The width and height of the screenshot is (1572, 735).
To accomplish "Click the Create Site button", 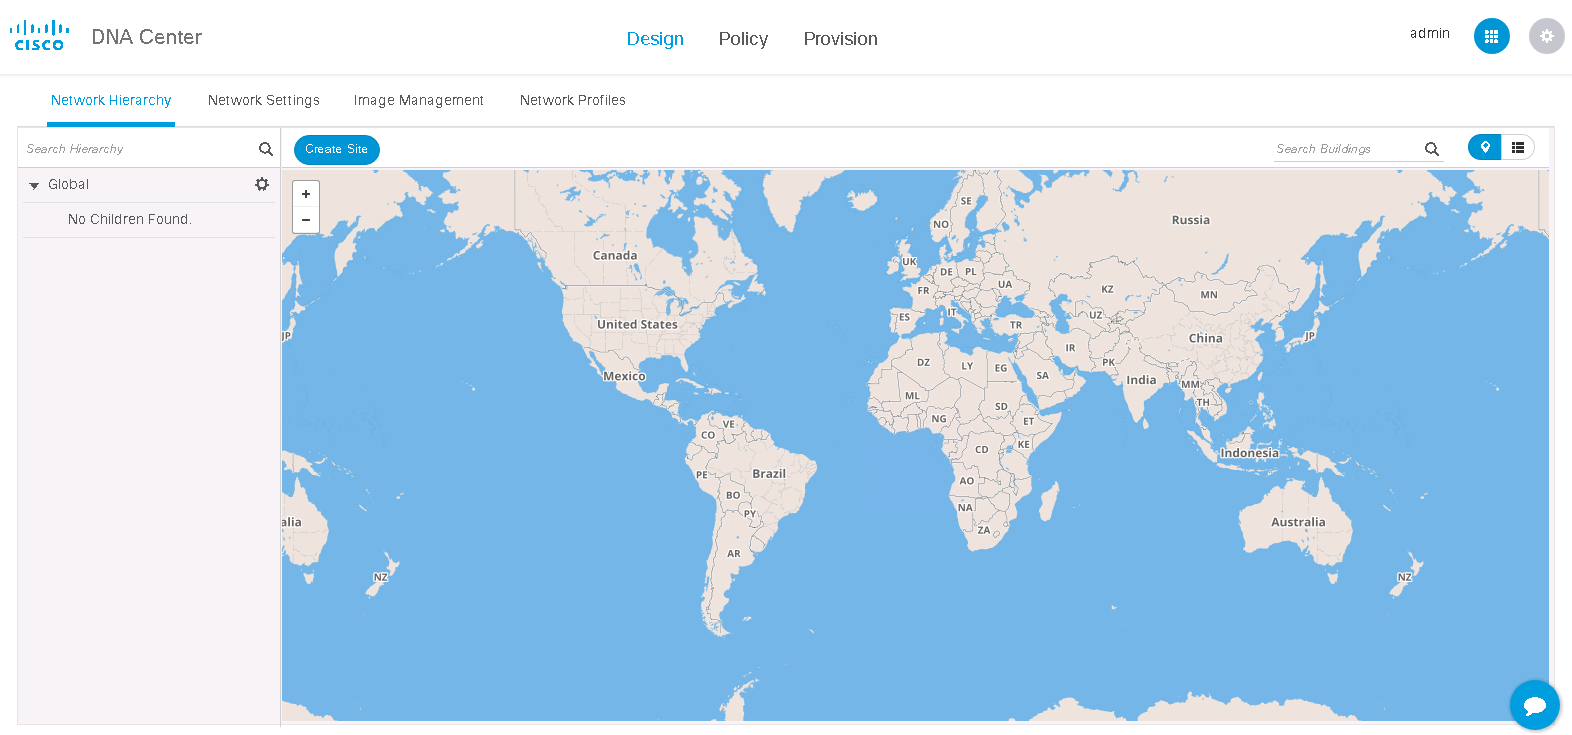I will (x=337, y=149).
